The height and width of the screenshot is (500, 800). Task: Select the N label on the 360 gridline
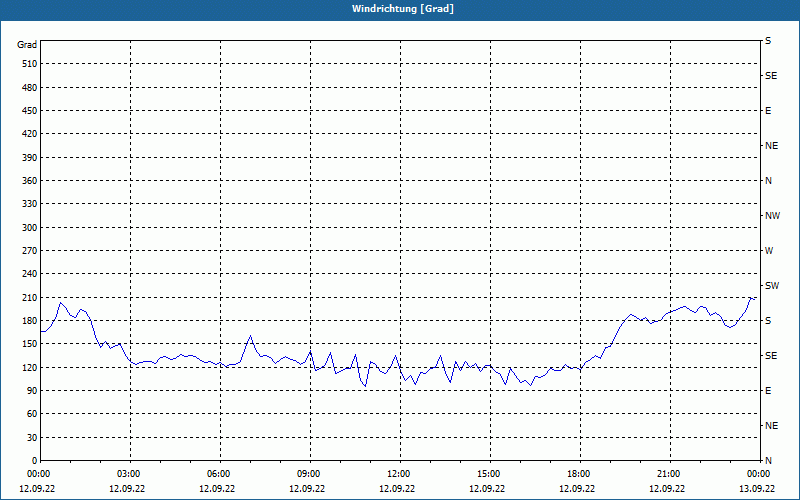[768, 181]
